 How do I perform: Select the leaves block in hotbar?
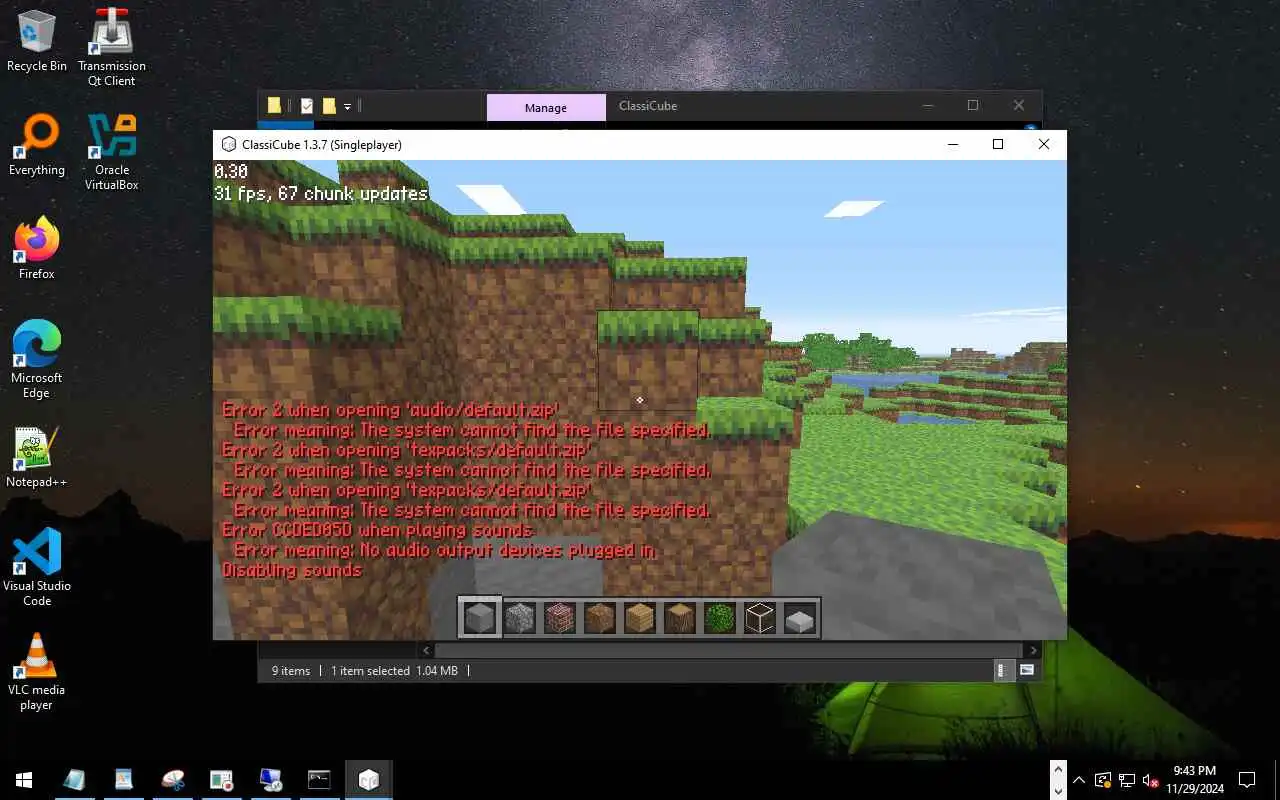(x=720, y=618)
